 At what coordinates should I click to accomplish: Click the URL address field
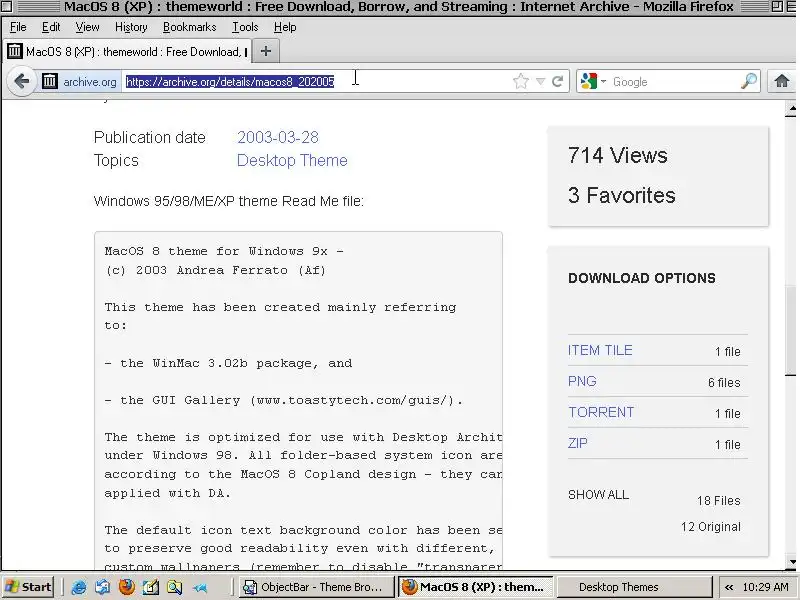click(316, 81)
